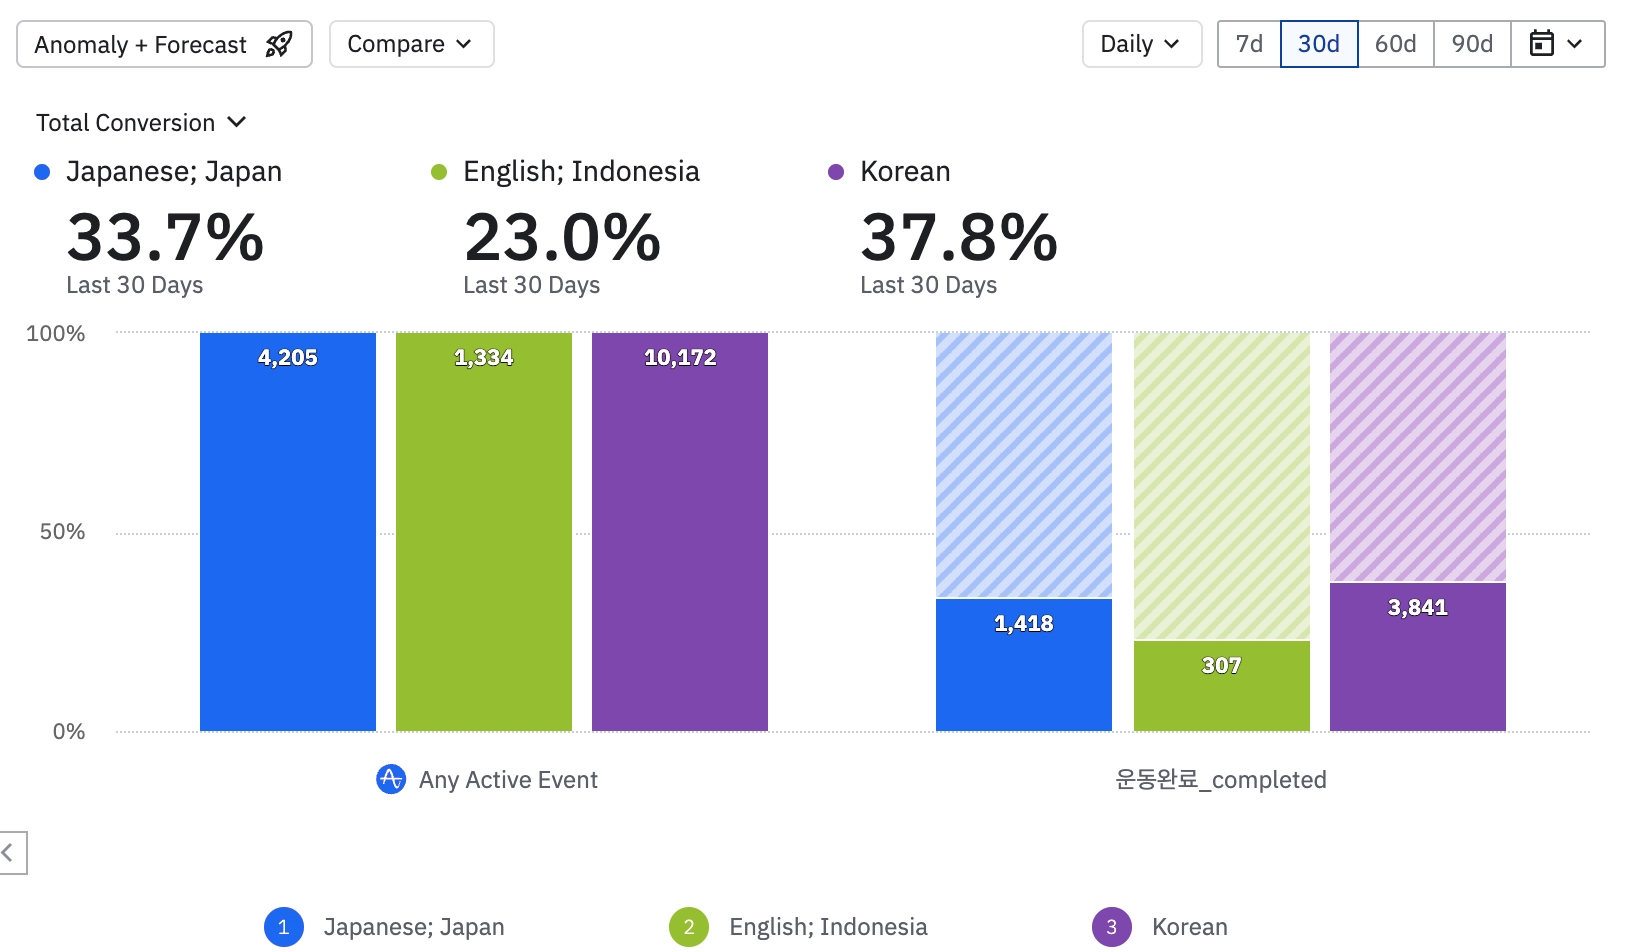Click the number 2 English; Indonesia badge
This screenshot has height=952, width=1628.
coord(689,927)
